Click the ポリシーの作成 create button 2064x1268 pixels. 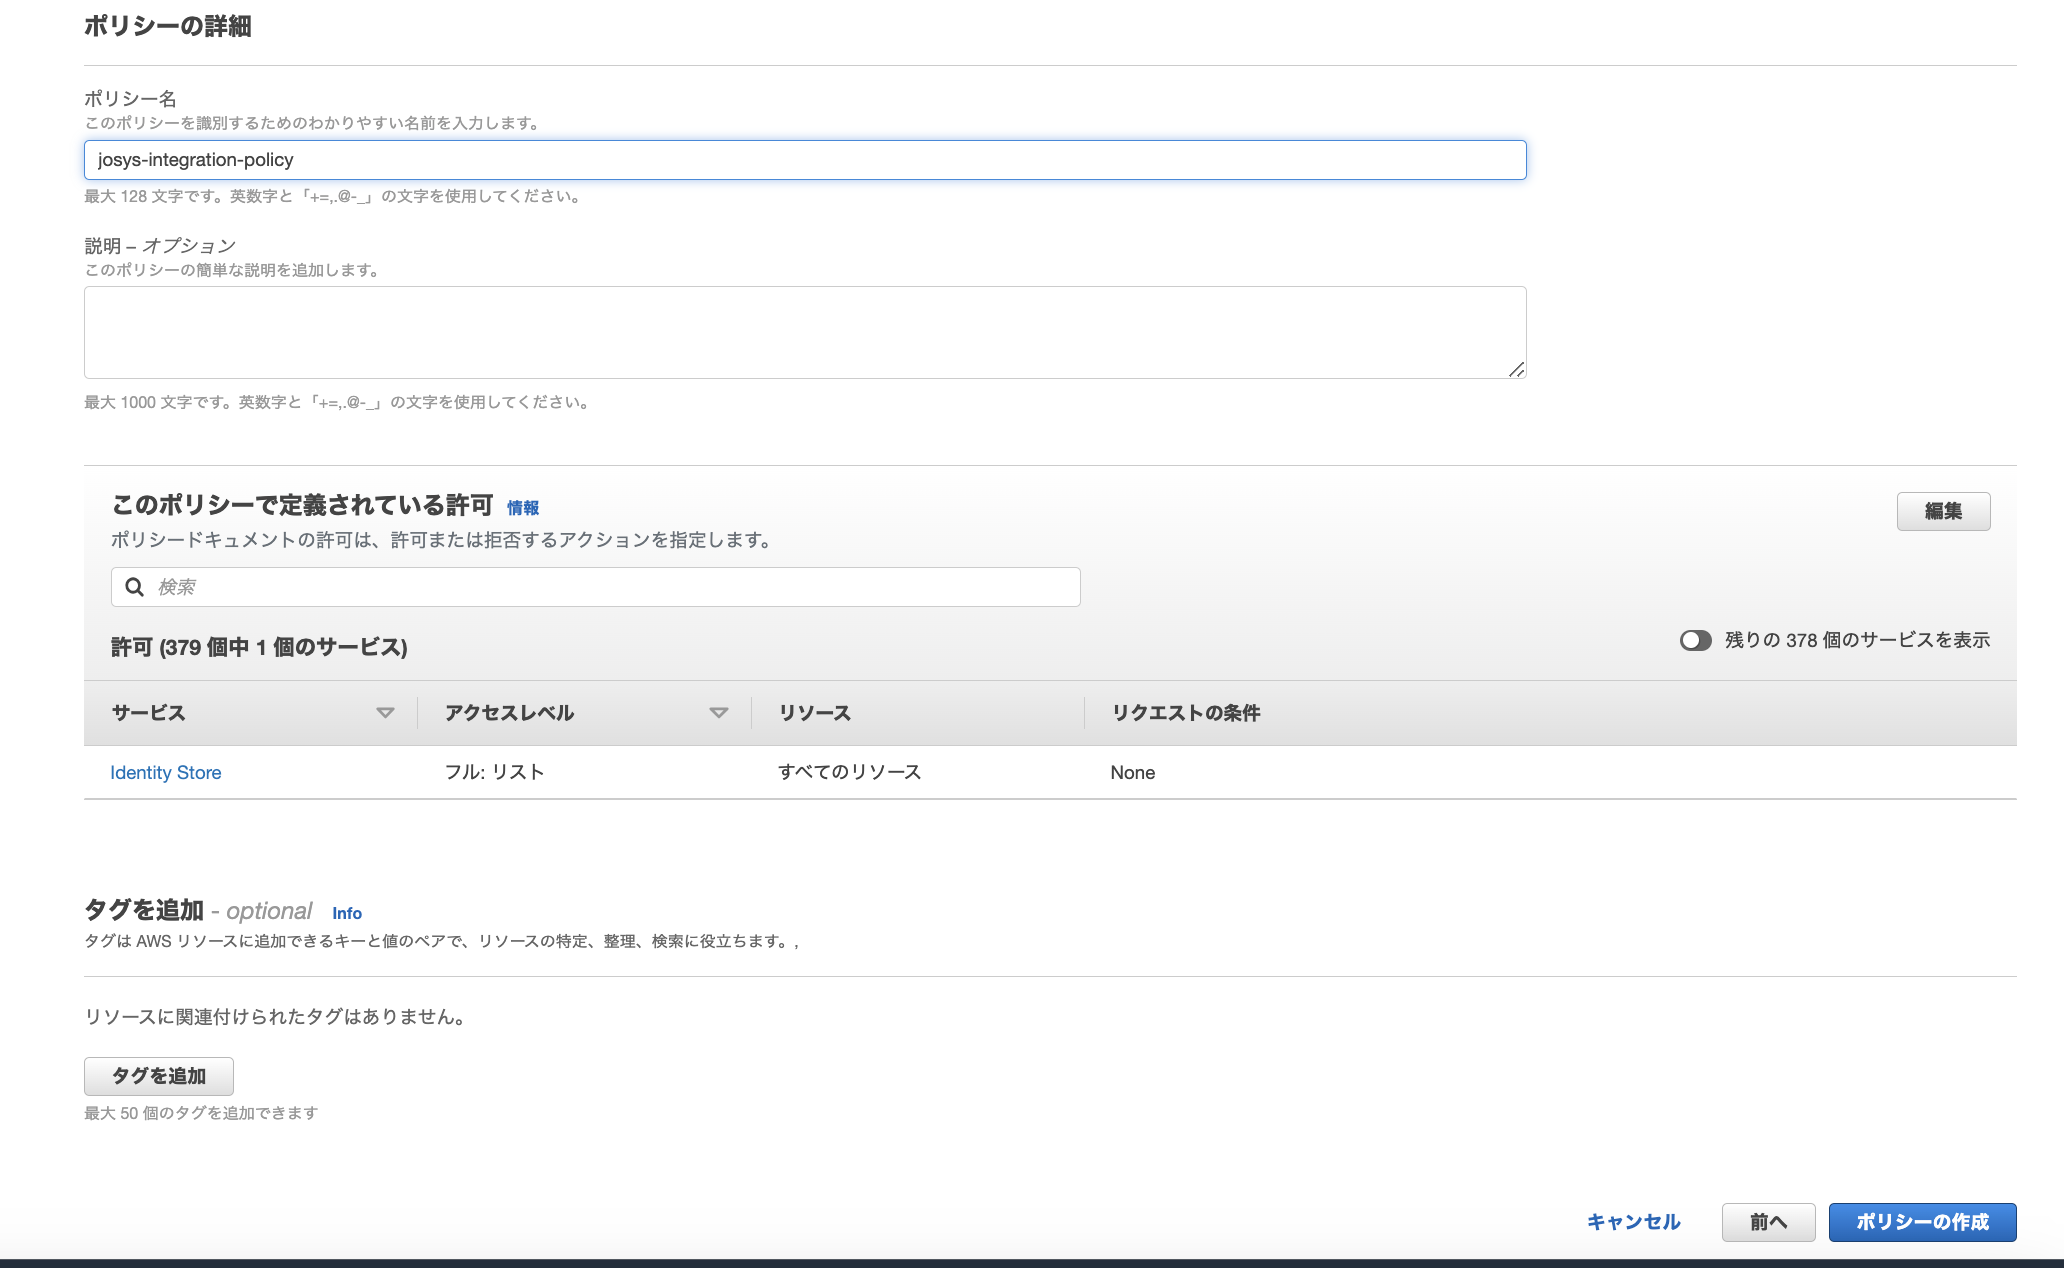coord(1921,1222)
